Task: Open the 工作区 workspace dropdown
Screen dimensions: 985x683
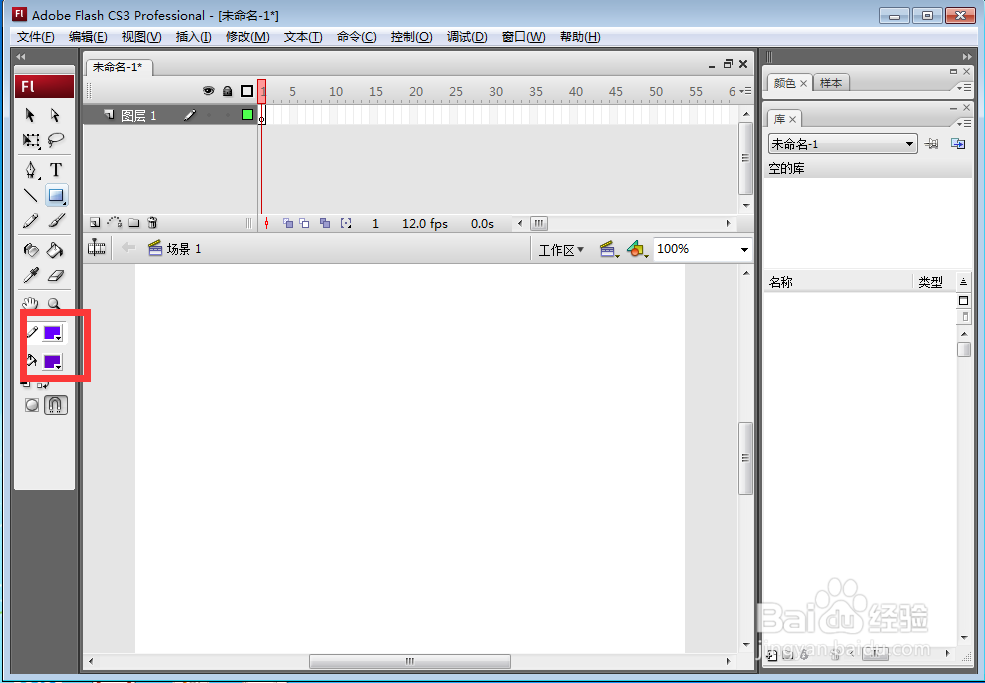Action: coord(561,249)
